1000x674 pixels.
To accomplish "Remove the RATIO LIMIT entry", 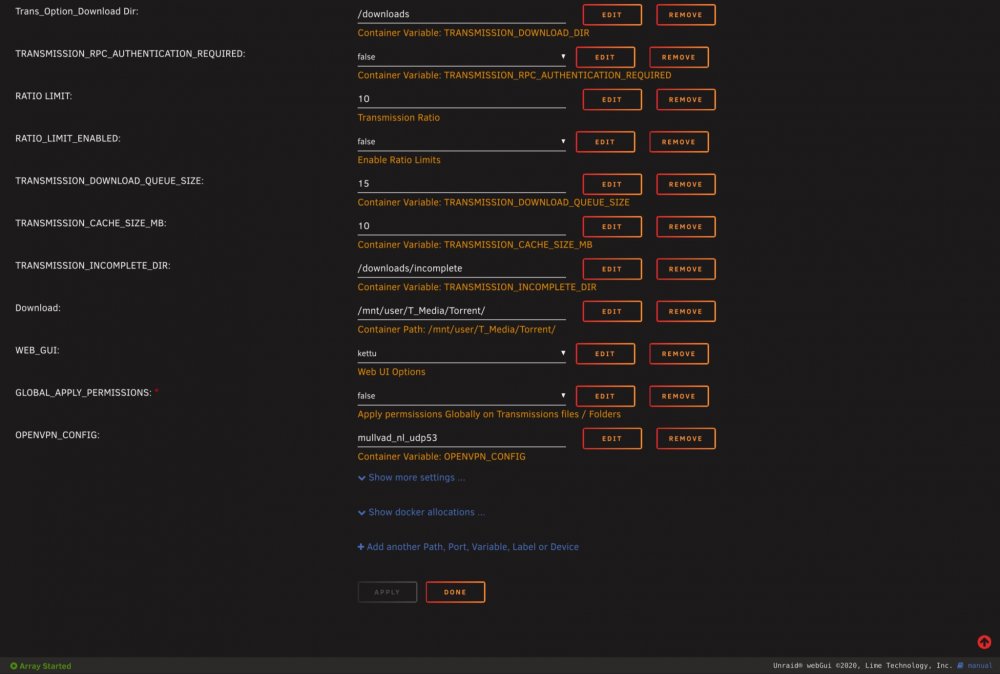I will (x=686, y=99).
